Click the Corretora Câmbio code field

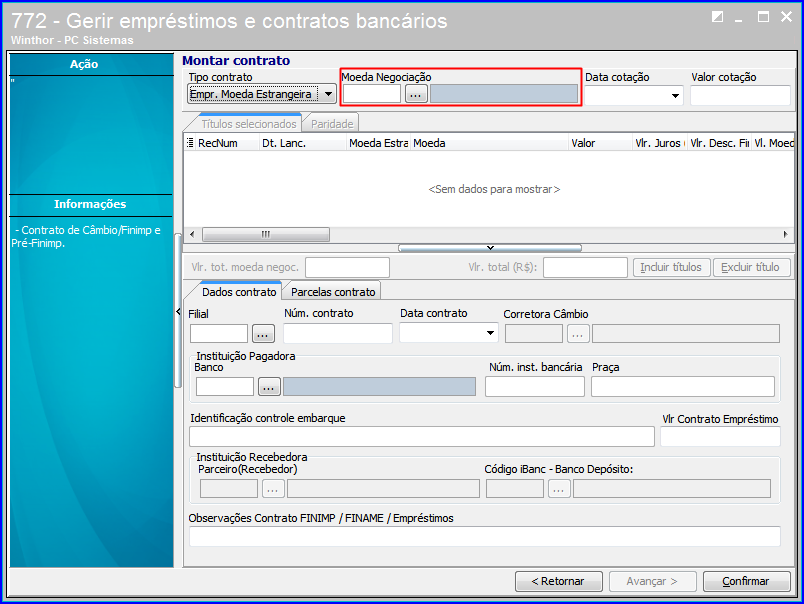click(x=534, y=334)
